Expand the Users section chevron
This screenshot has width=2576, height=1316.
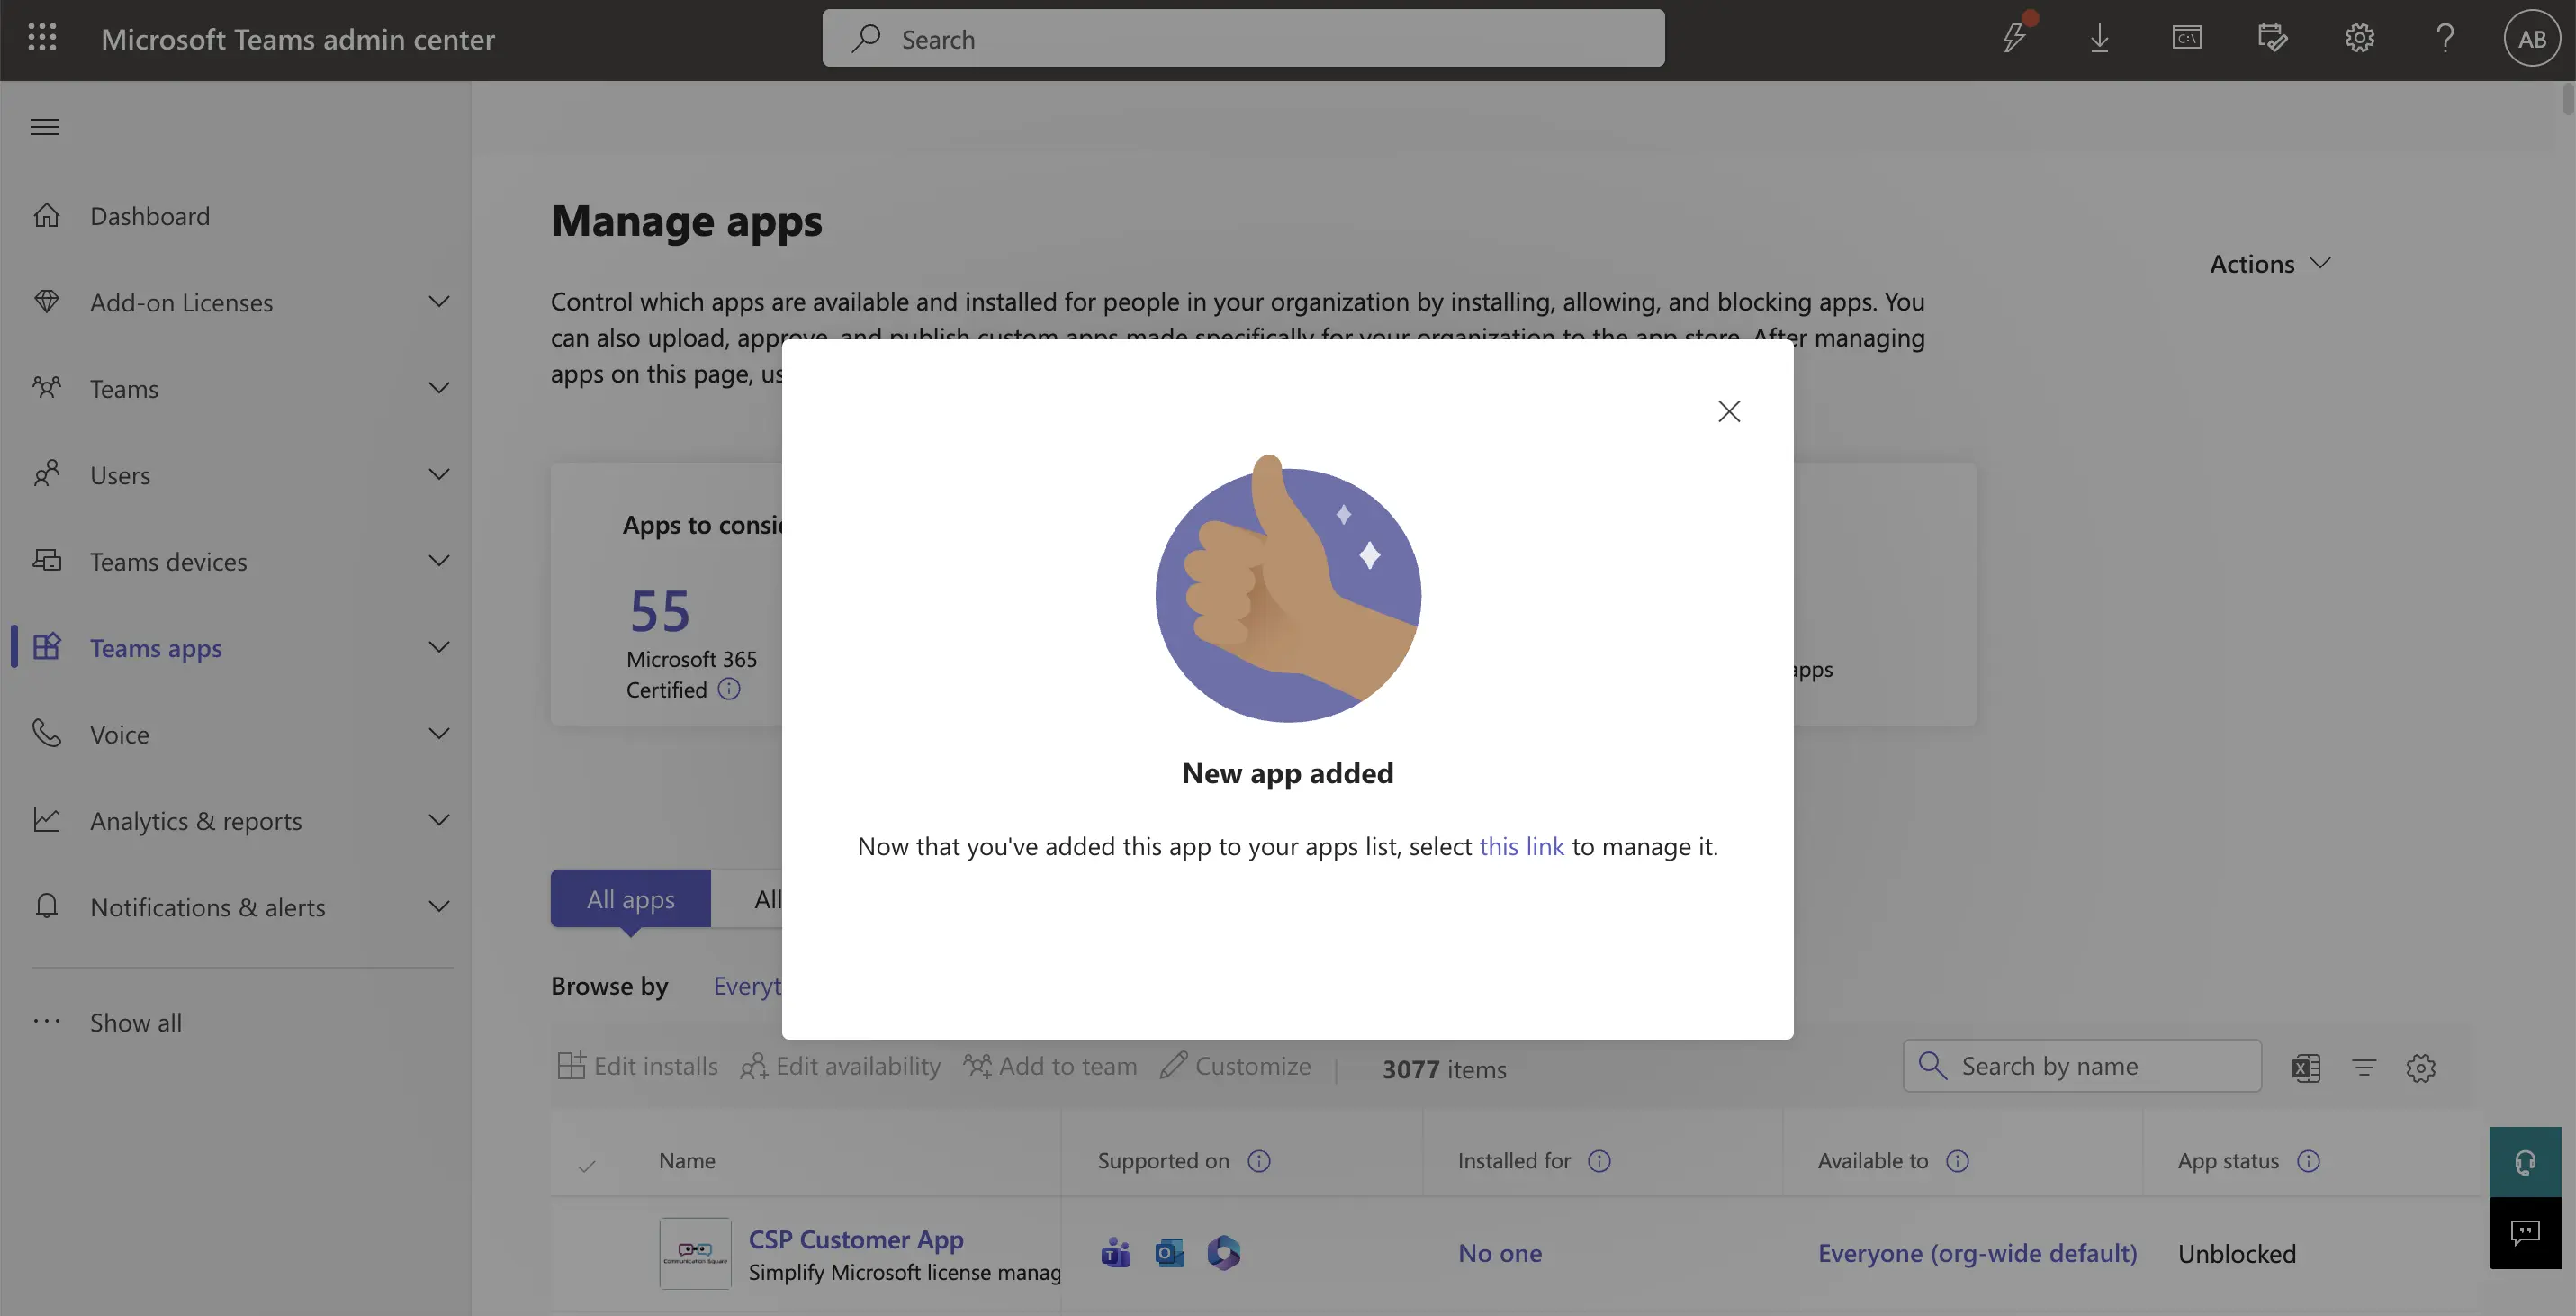coord(439,474)
